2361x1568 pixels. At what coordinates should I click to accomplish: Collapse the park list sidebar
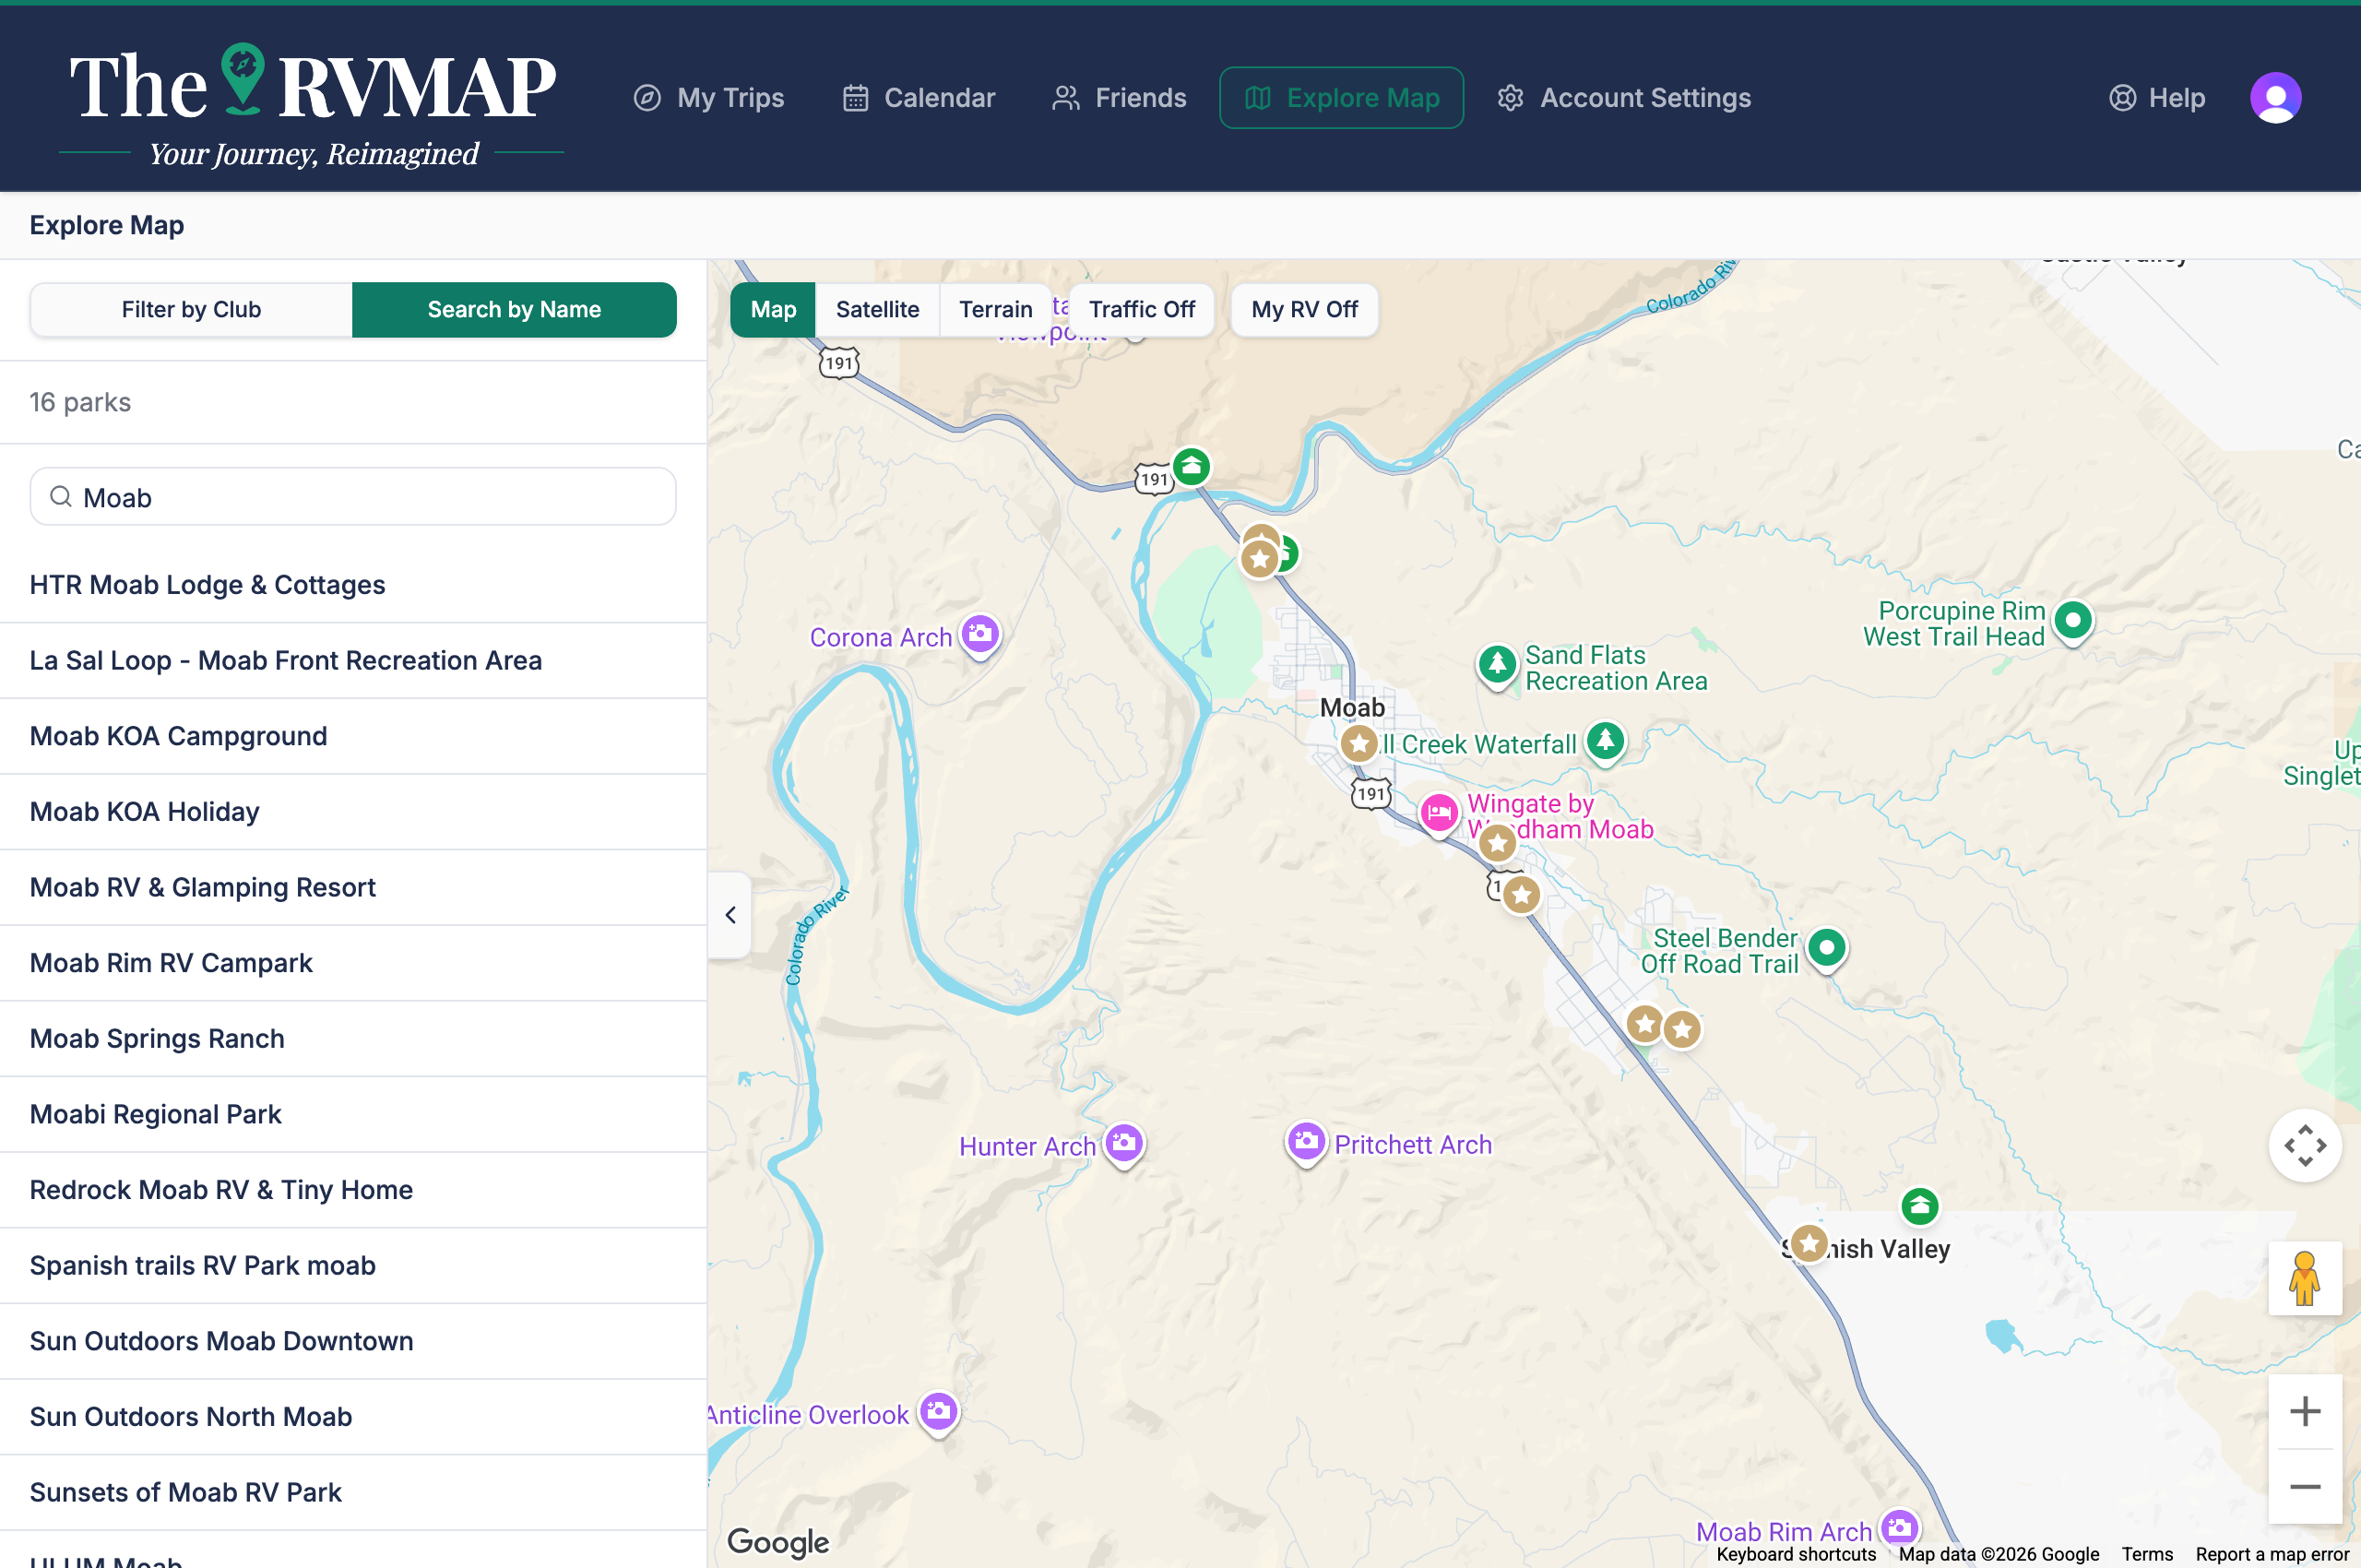click(730, 915)
